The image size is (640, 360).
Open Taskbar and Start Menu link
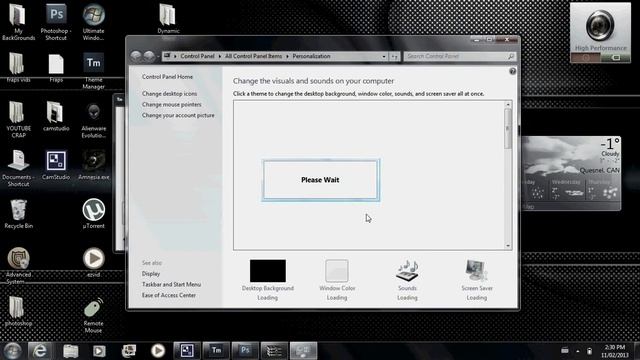pos(171,284)
